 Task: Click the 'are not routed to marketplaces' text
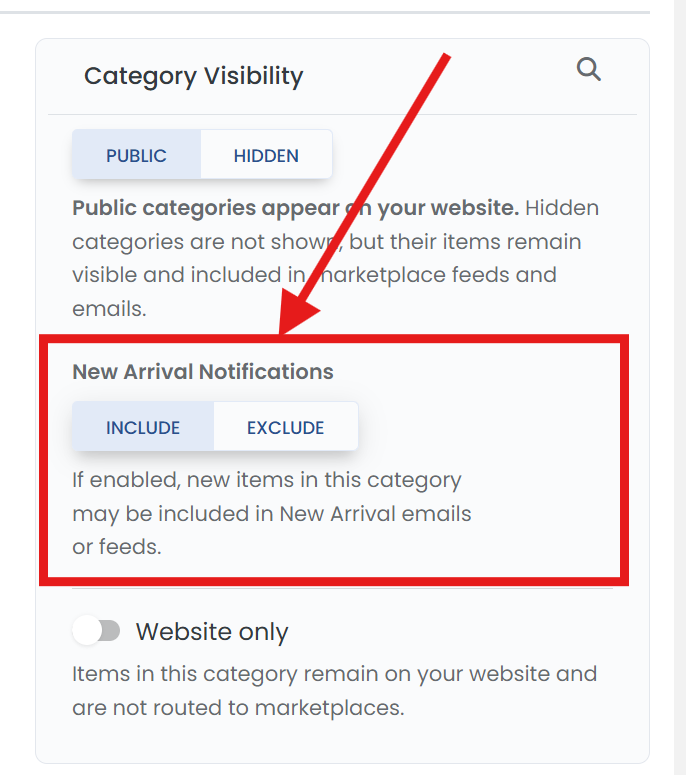tap(238, 708)
